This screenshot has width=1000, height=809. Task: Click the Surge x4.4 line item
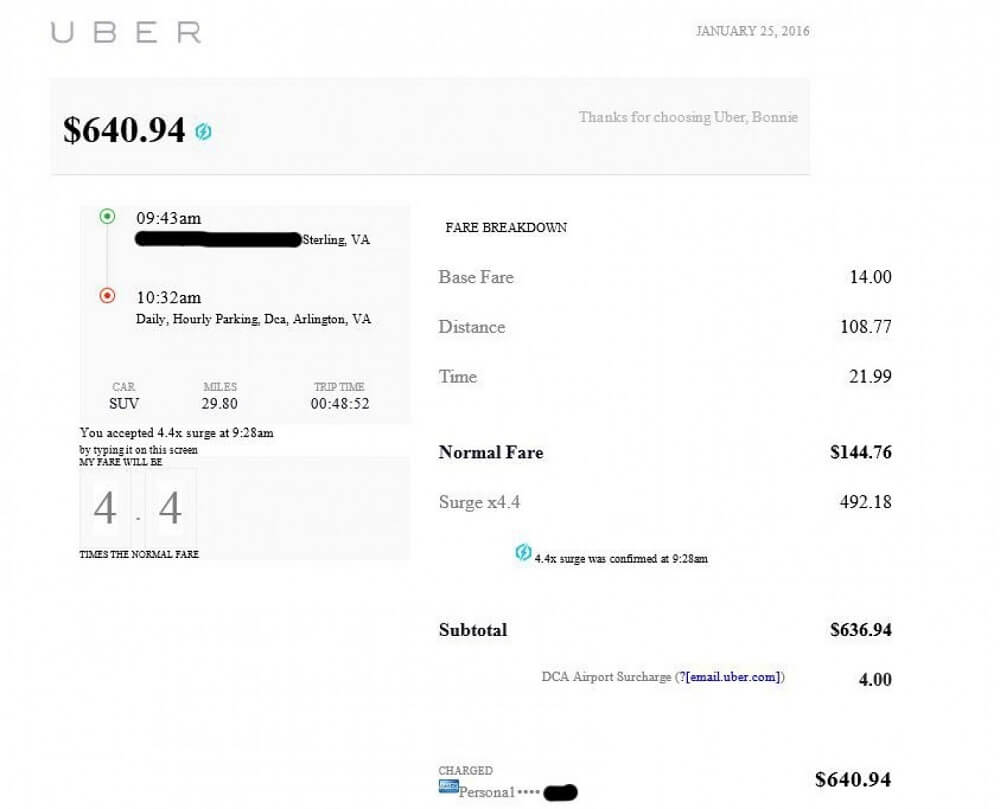479,502
